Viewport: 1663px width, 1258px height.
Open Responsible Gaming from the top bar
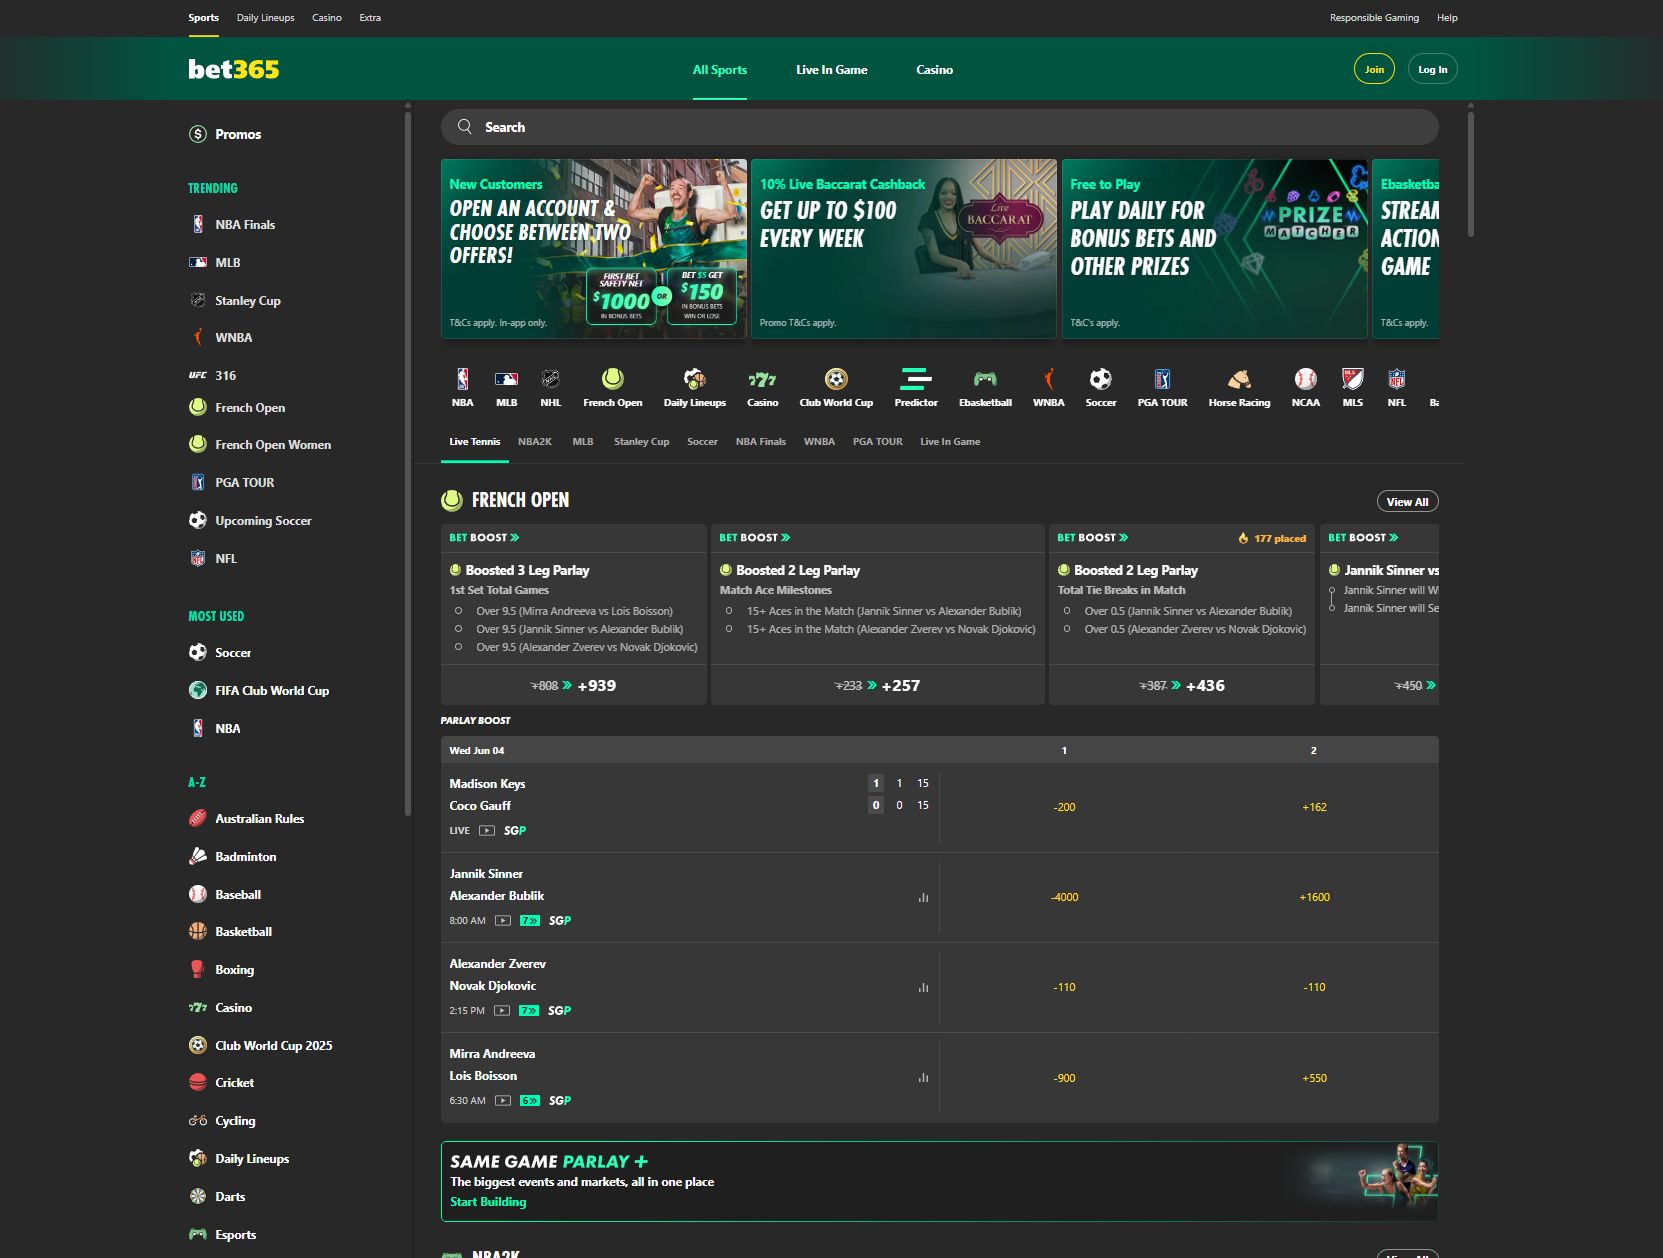pyautogui.click(x=1373, y=17)
